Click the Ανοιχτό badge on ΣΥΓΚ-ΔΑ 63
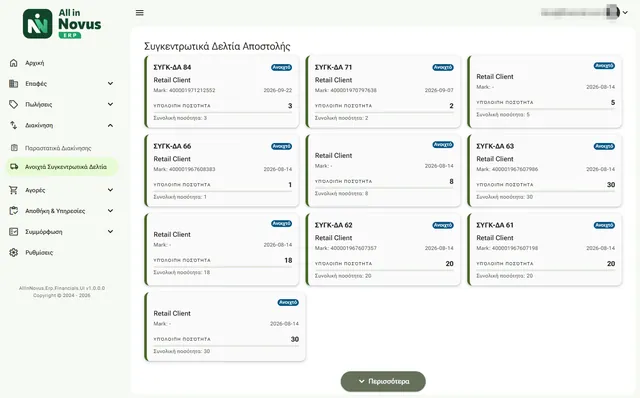 [604, 146]
